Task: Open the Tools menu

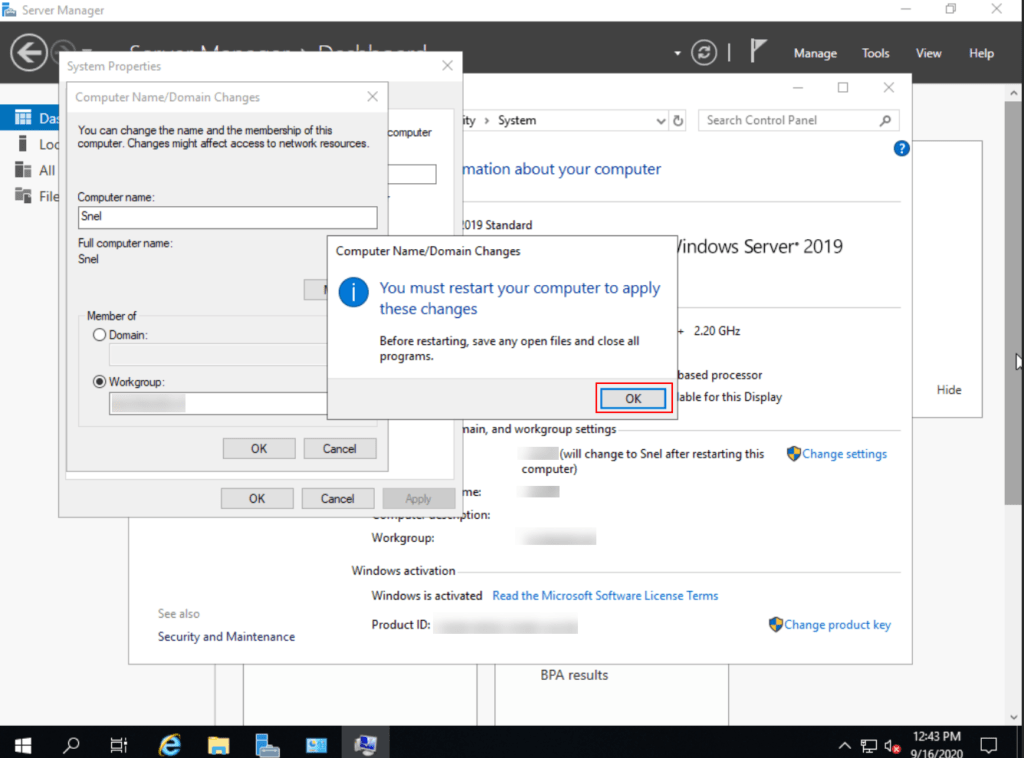Action: [875, 53]
